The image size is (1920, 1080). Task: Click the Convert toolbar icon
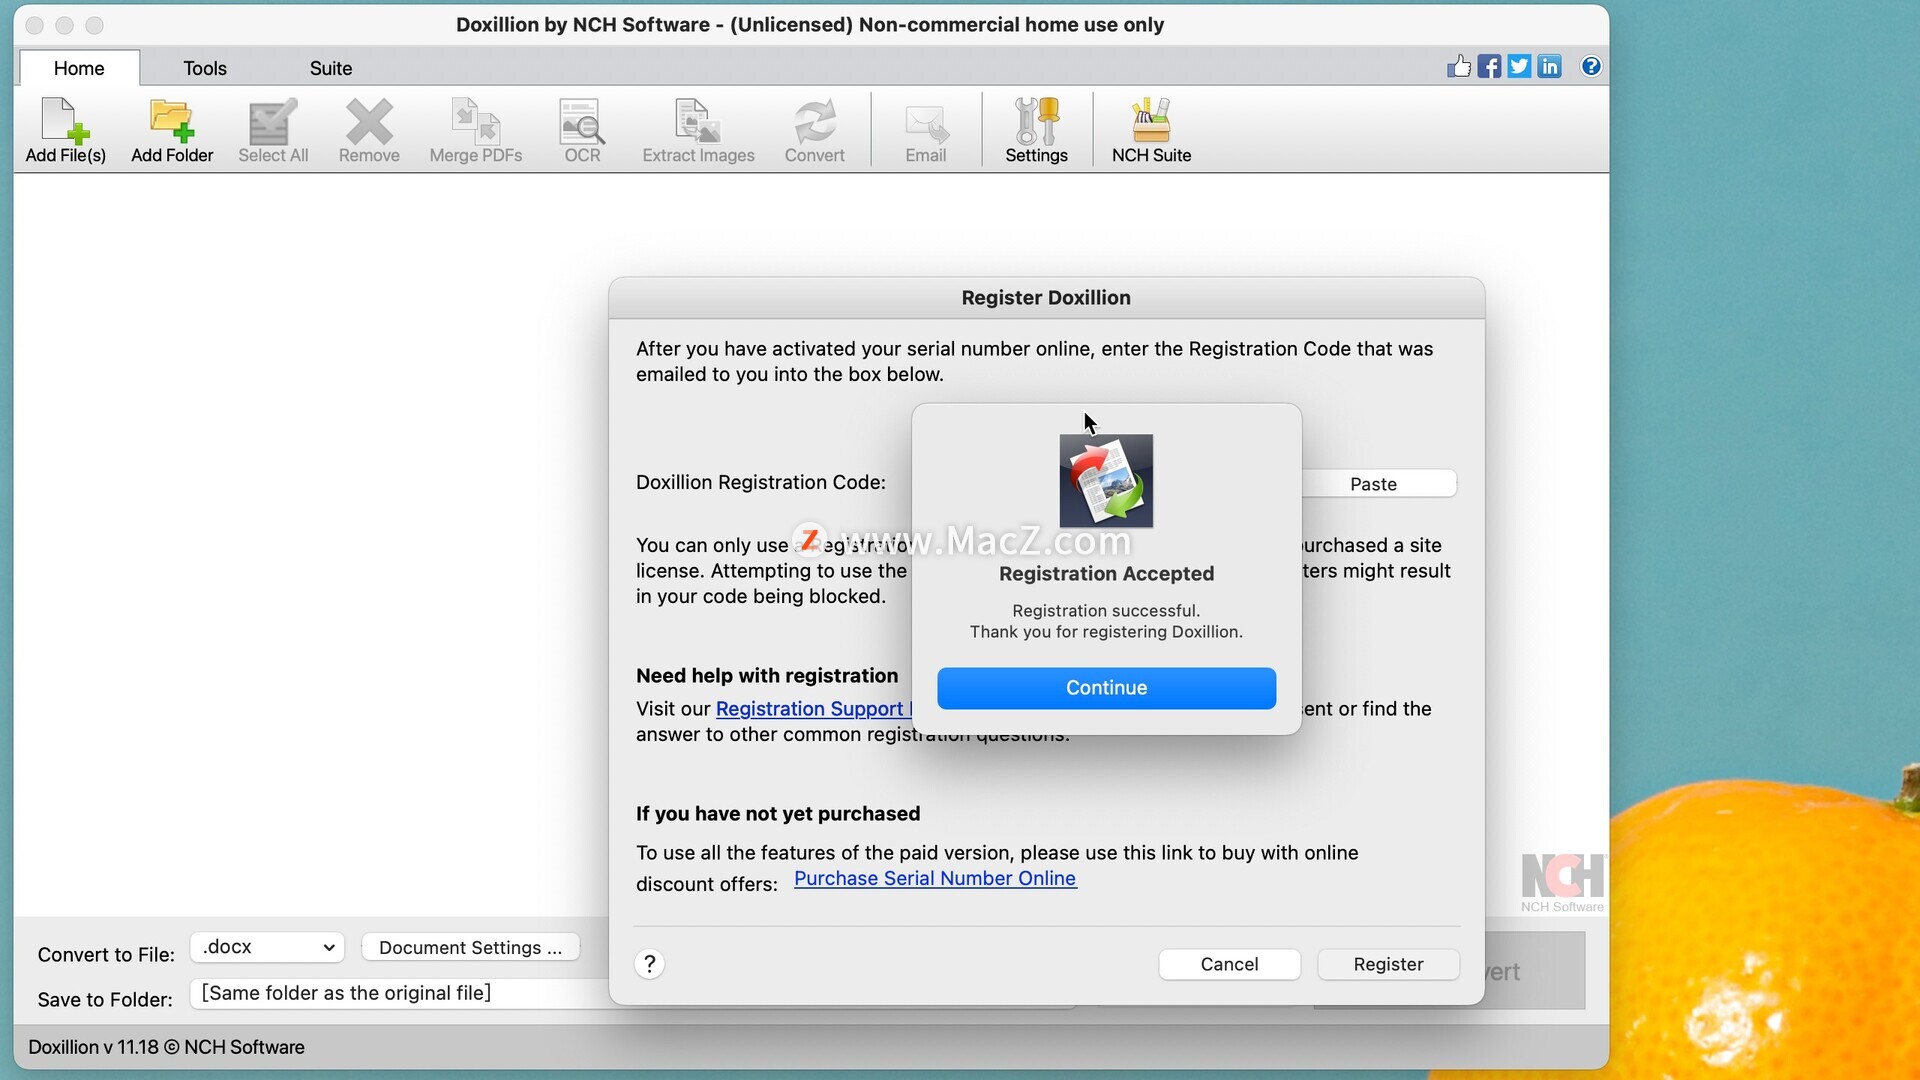815,130
